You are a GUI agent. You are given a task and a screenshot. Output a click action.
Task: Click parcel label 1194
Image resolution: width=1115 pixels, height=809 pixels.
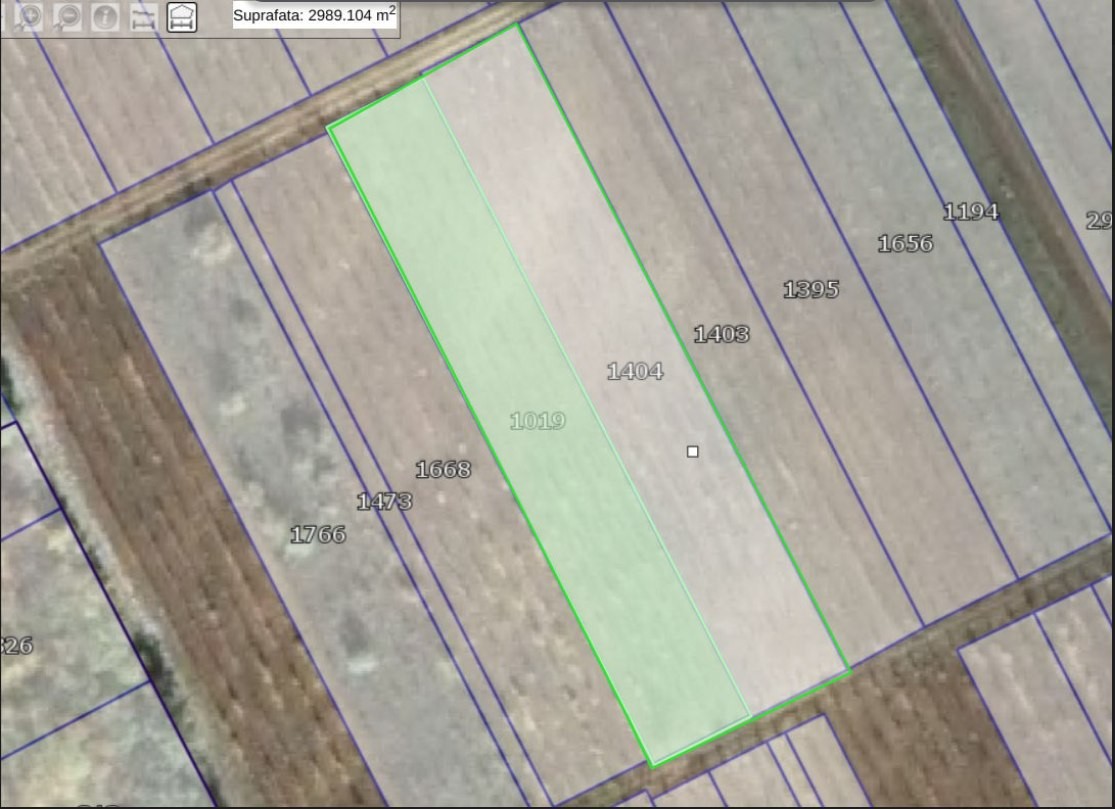click(x=971, y=212)
